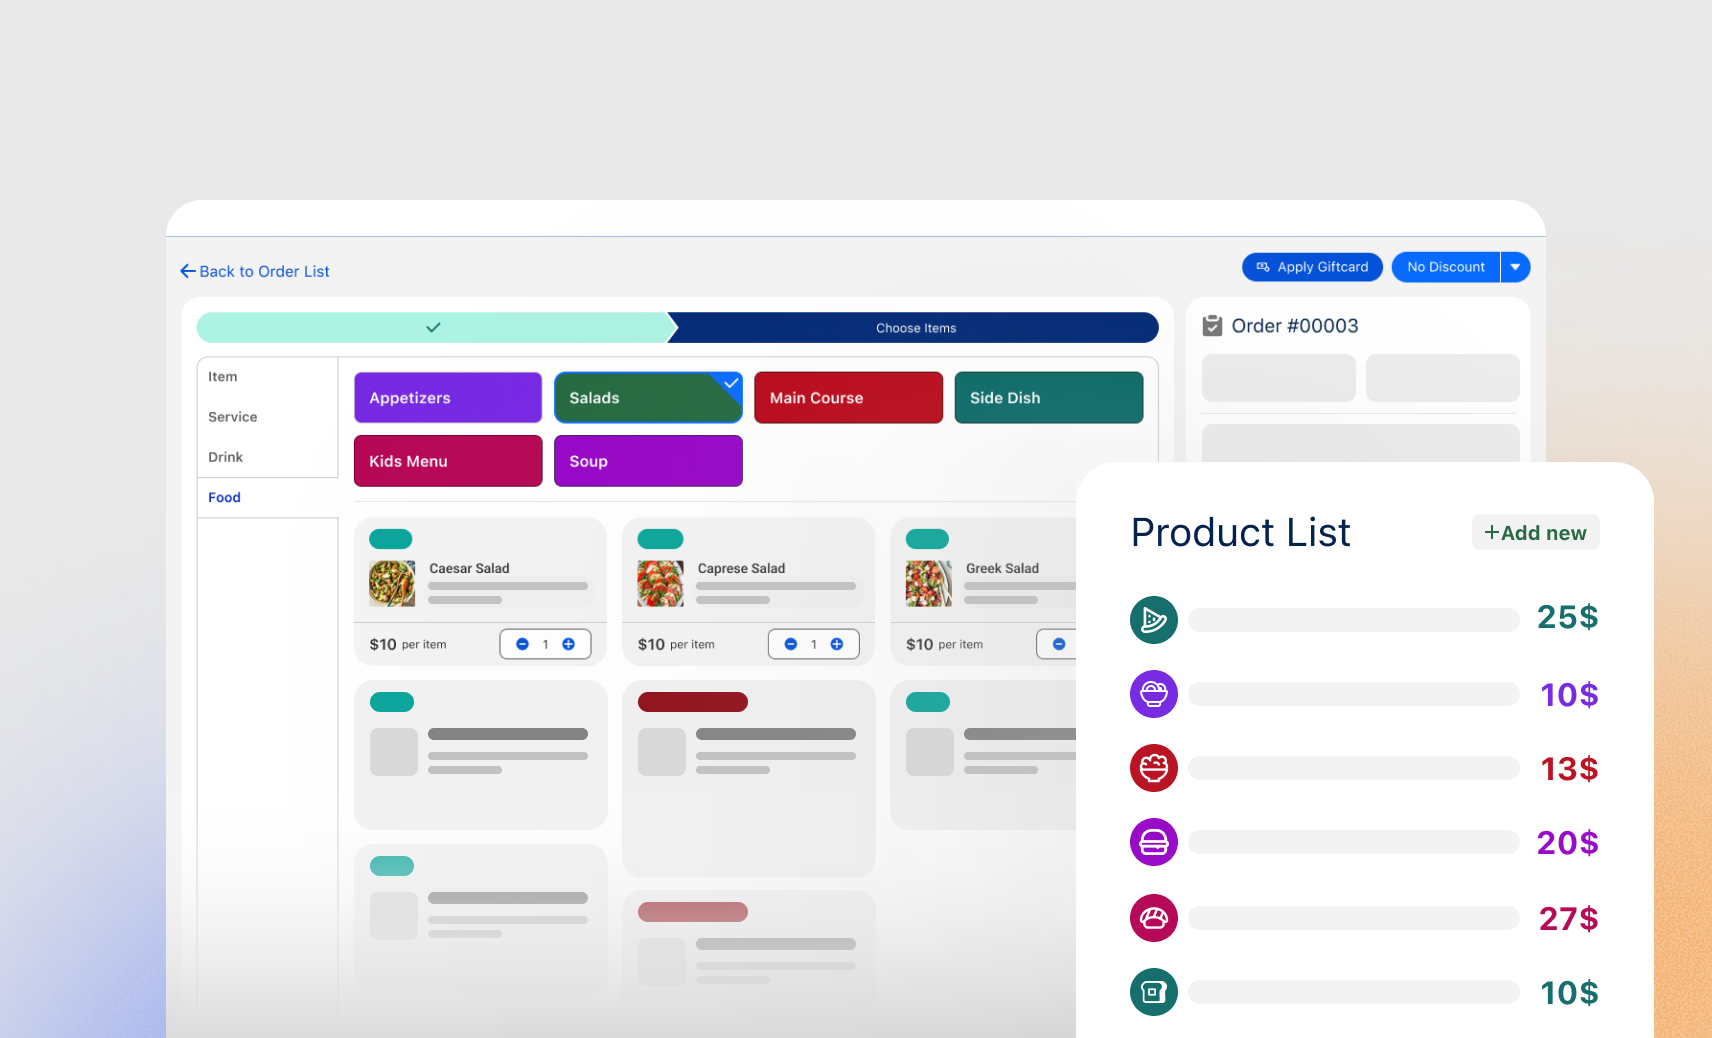
Task: Toggle the checked Salads category
Action: (648, 398)
